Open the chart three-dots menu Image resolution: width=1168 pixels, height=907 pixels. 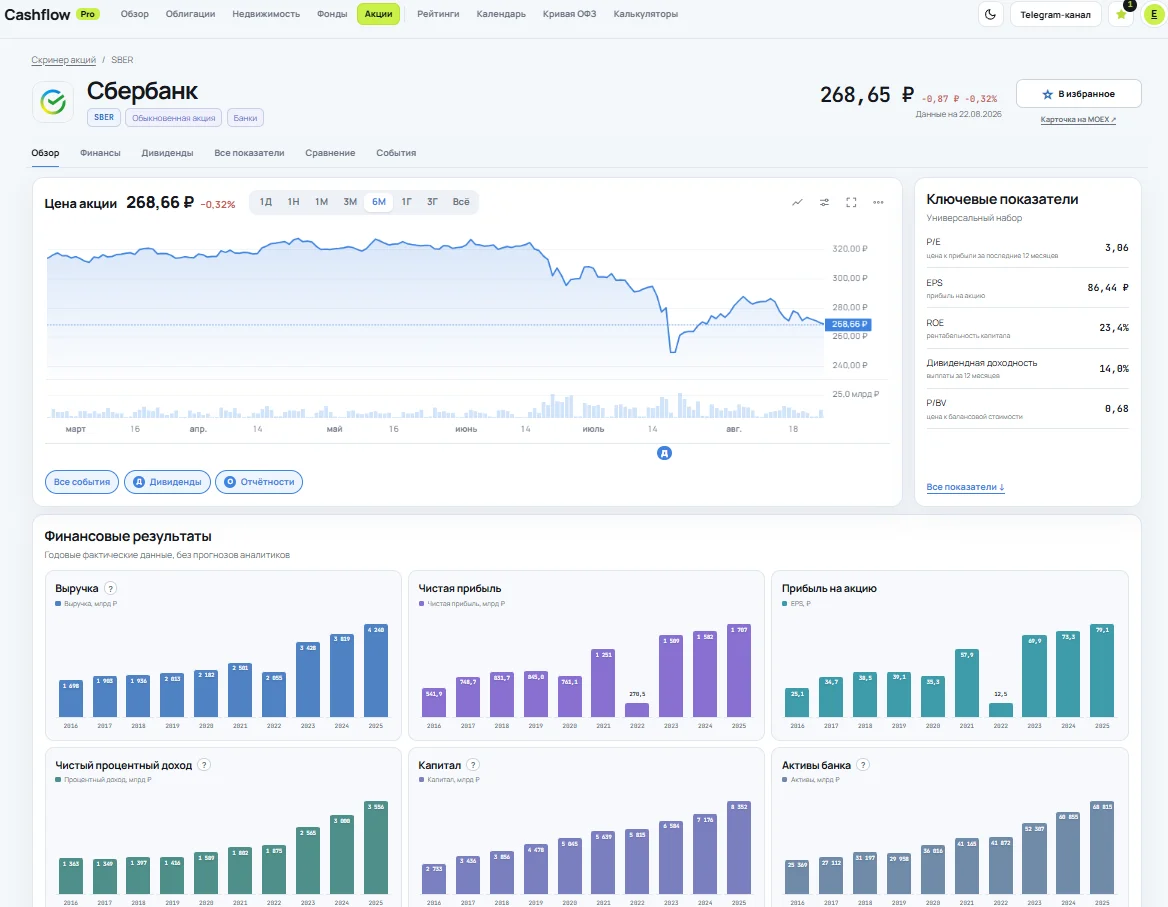coord(878,202)
